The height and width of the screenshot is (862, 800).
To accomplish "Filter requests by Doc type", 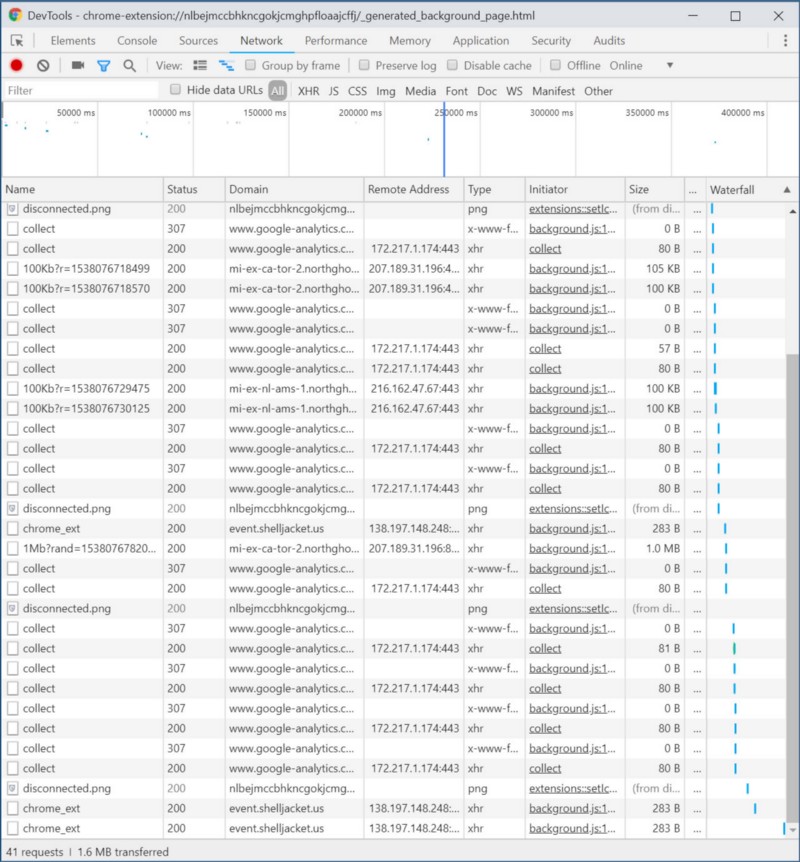I will [487, 91].
